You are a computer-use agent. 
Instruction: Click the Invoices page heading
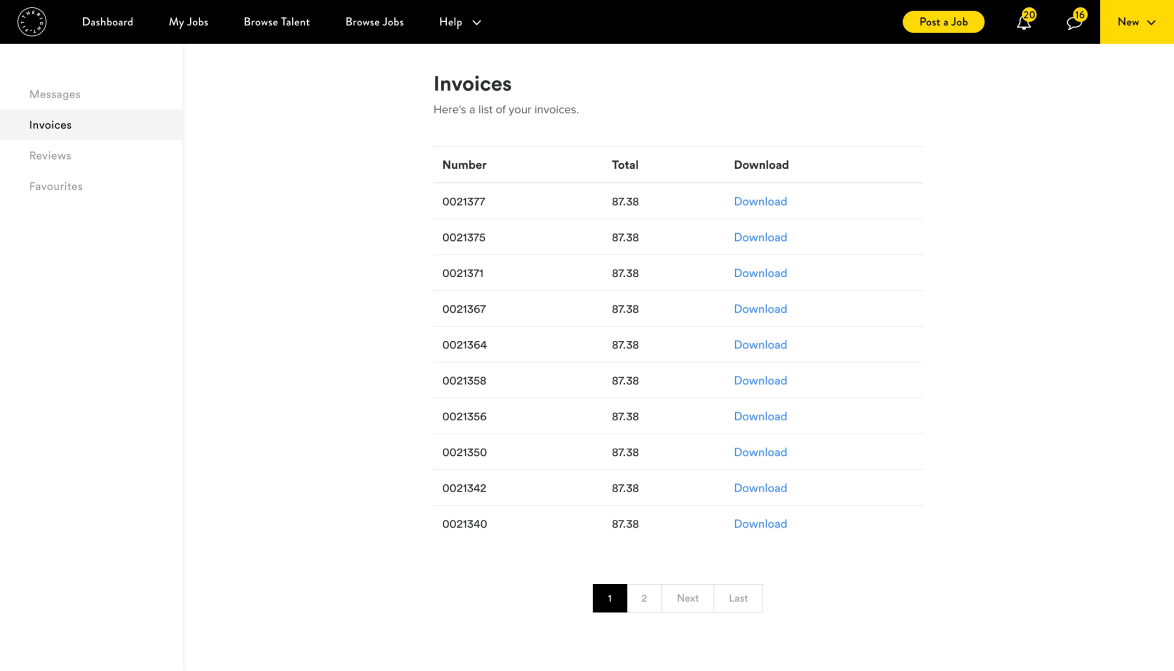[x=472, y=84]
